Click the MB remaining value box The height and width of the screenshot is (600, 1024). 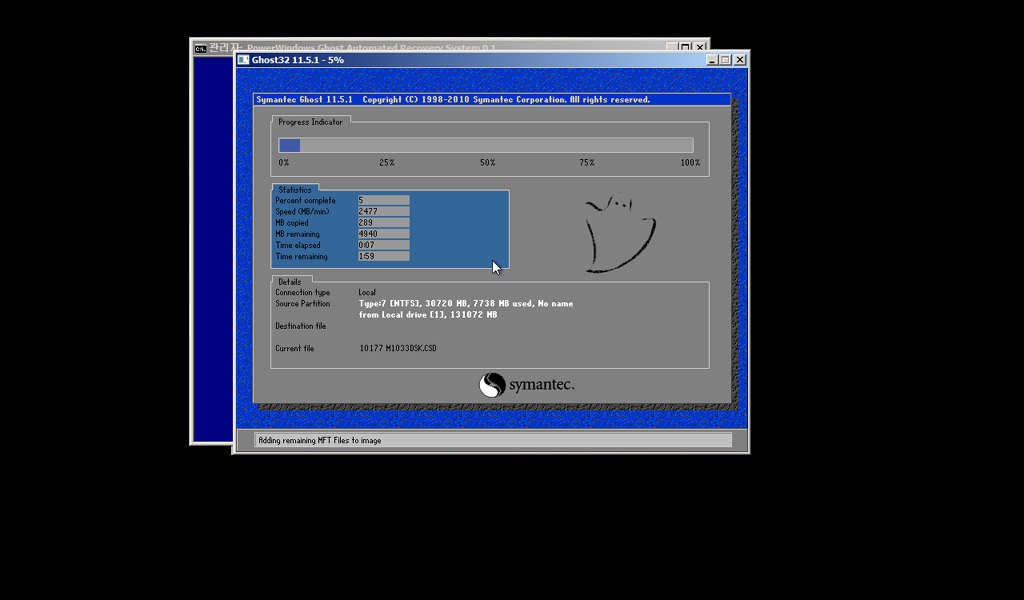(x=383, y=234)
